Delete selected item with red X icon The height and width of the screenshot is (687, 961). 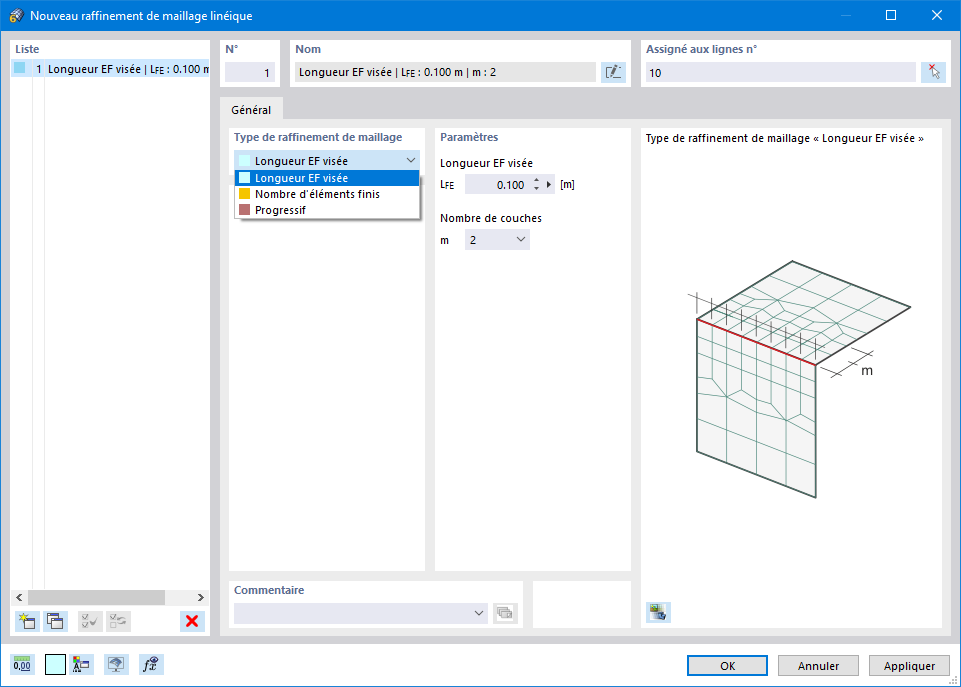click(x=192, y=621)
